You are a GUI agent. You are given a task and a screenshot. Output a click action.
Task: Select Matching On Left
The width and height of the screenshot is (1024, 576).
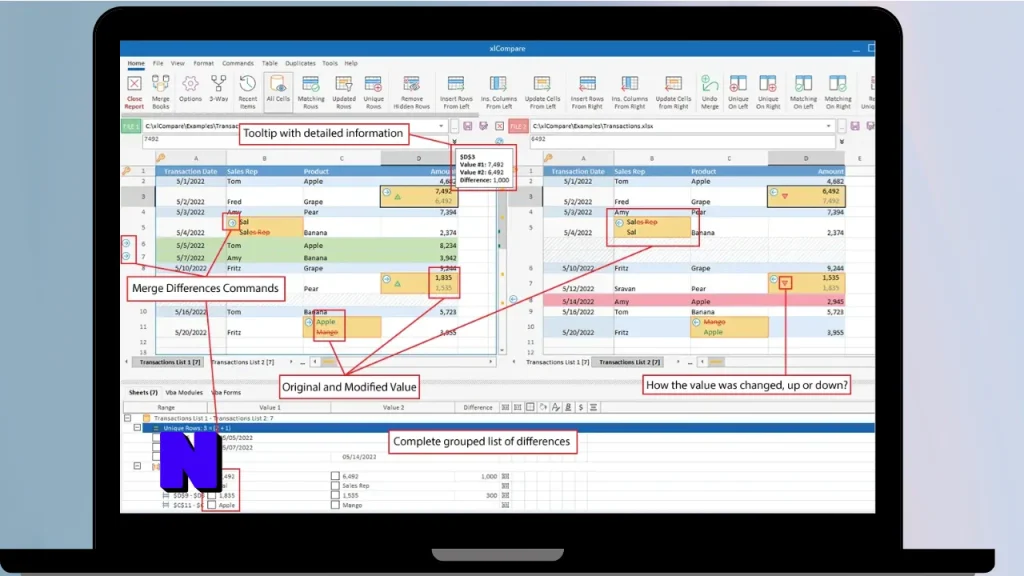point(803,91)
